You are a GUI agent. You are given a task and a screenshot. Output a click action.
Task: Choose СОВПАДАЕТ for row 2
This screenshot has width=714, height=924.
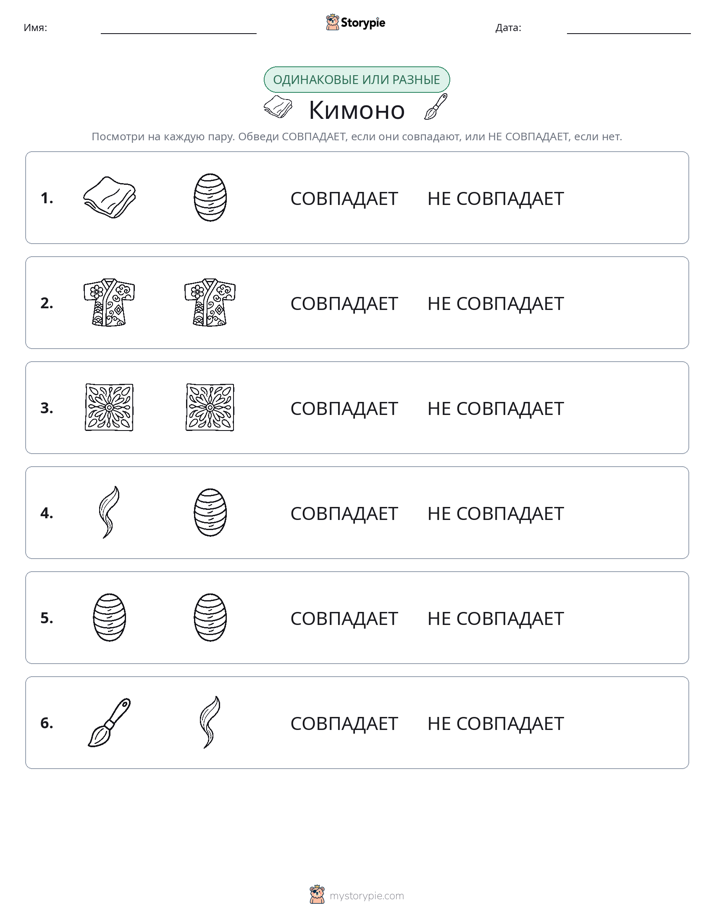click(x=344, y=303)
